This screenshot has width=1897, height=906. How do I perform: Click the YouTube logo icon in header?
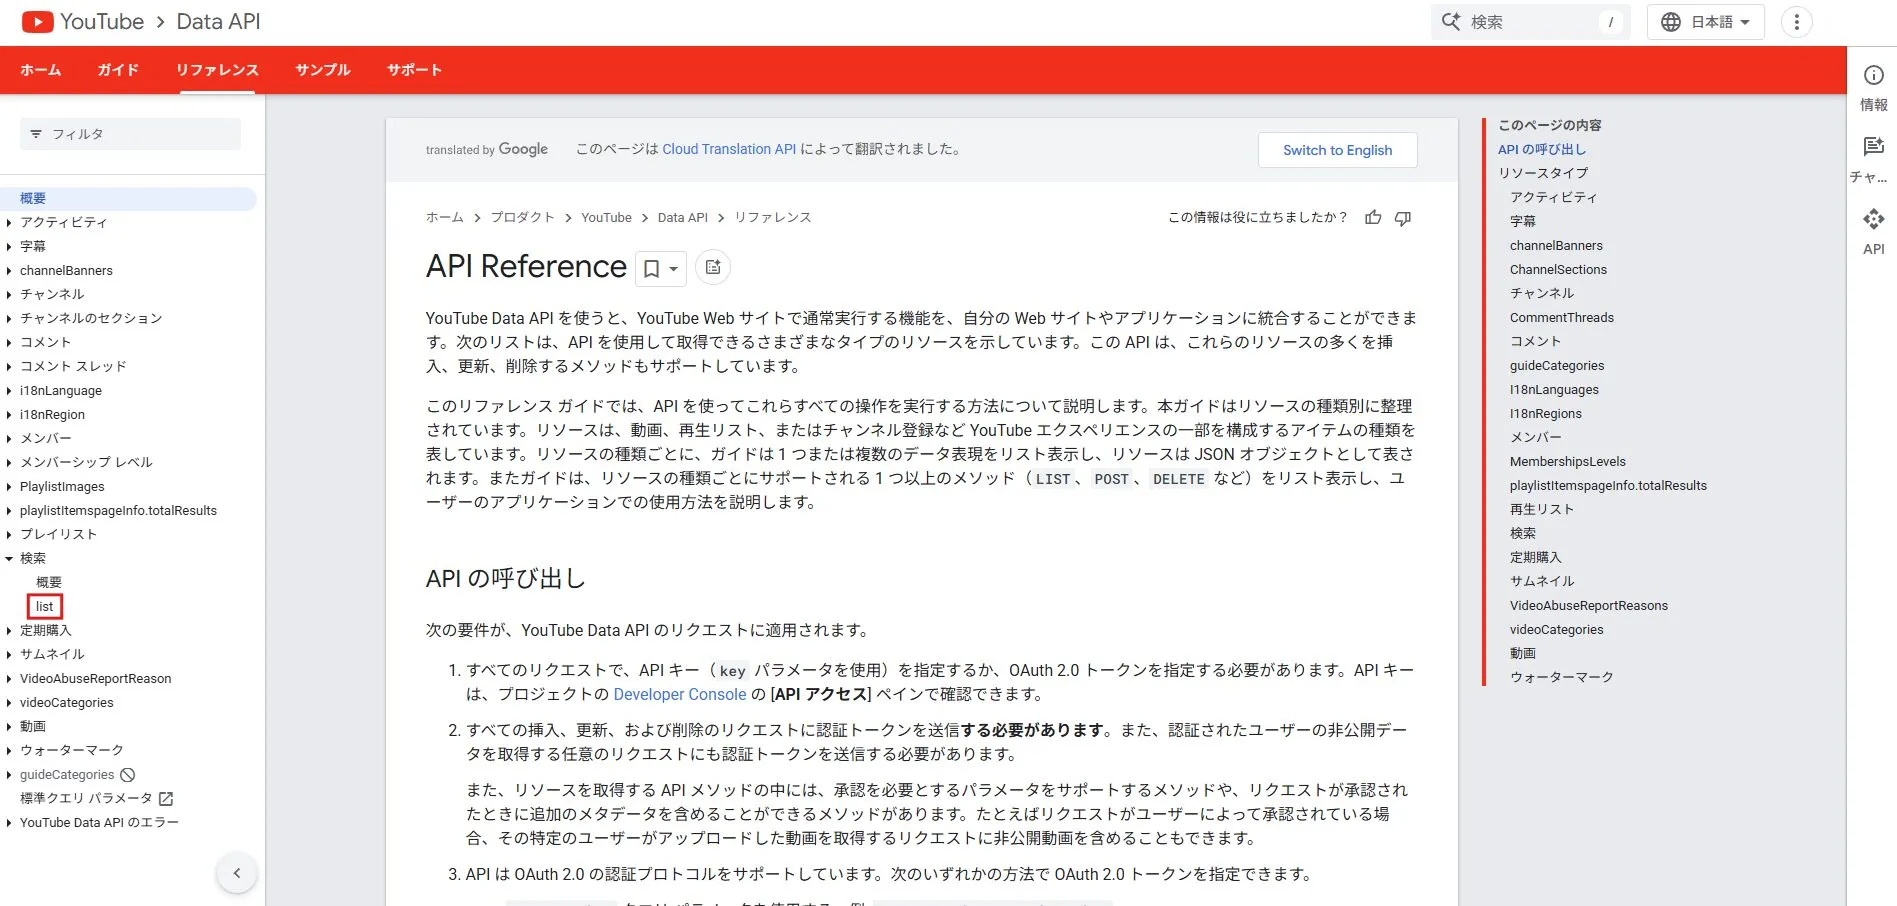[x=38, y=22]
